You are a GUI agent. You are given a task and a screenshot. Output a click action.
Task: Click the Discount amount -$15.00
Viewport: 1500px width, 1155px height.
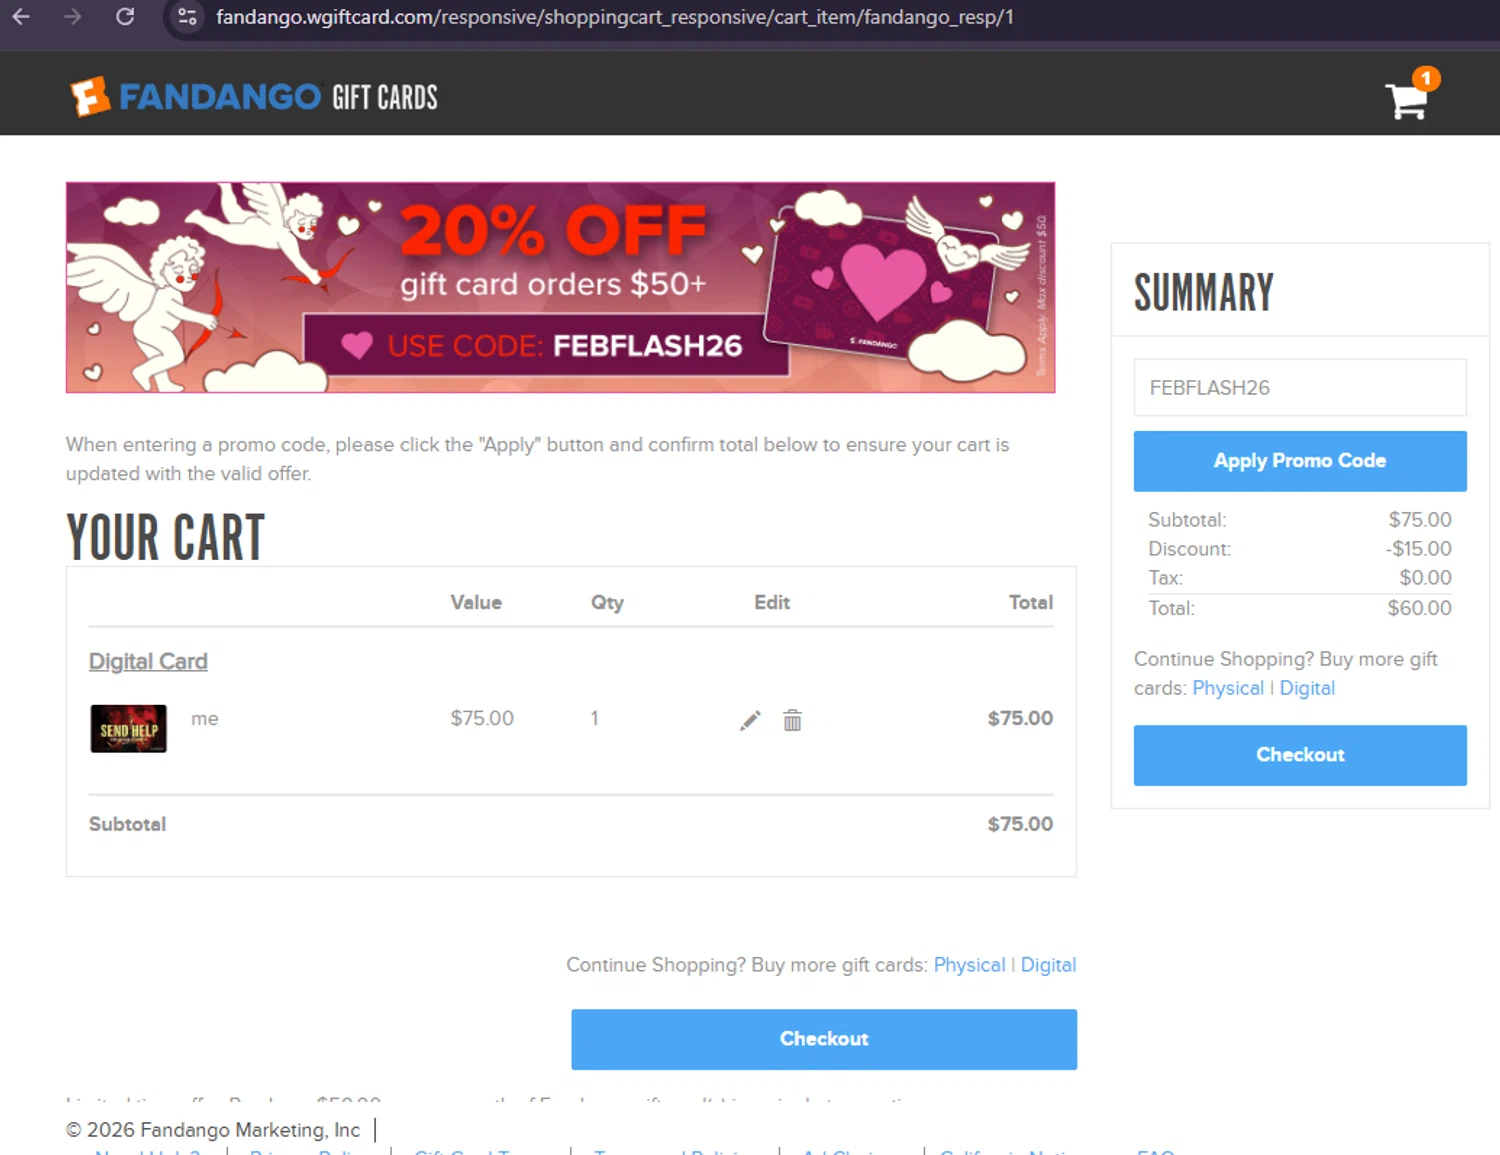[x=1418, y=548]
